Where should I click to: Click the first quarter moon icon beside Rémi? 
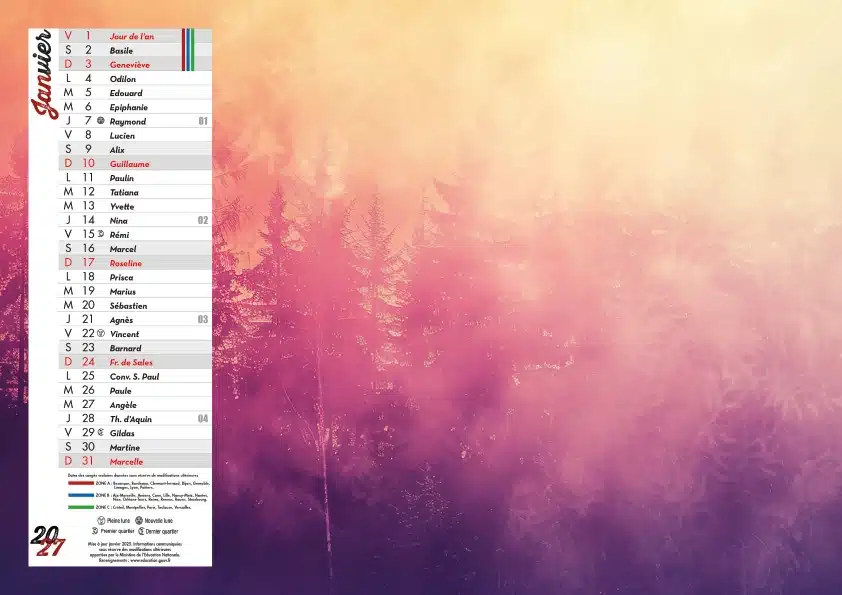pos(101,233)
